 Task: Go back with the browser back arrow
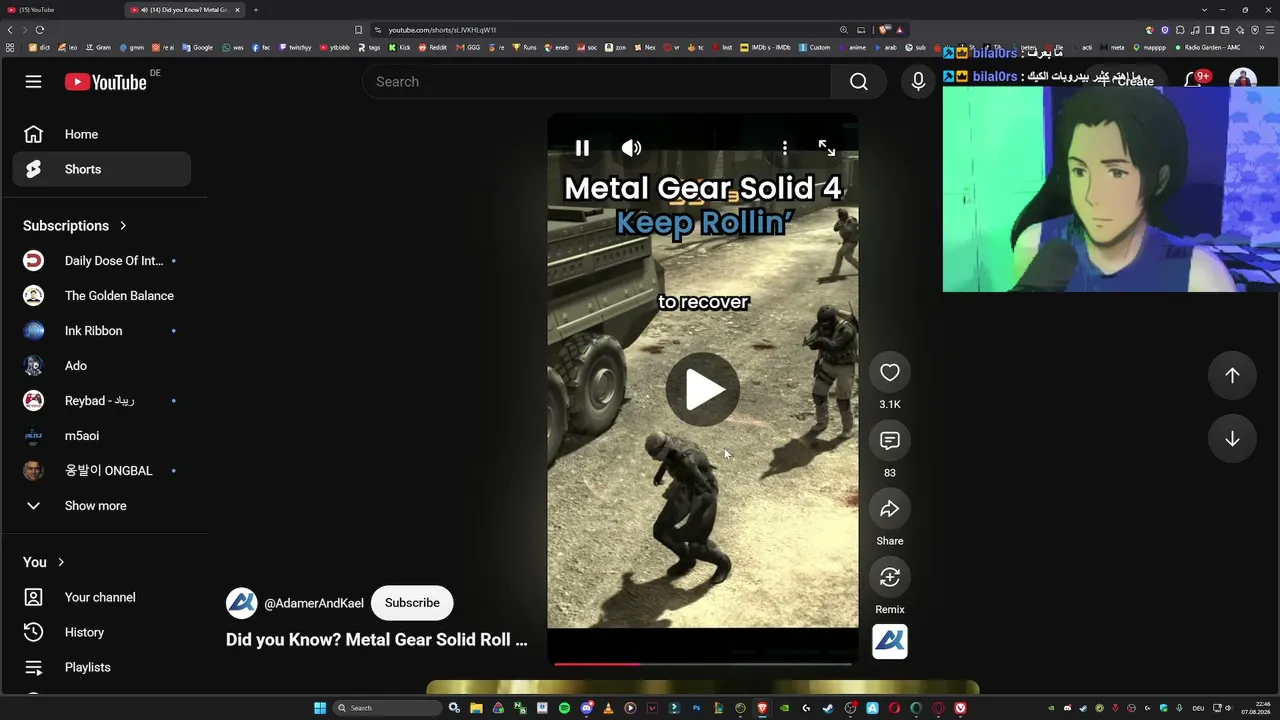point(9,30)
